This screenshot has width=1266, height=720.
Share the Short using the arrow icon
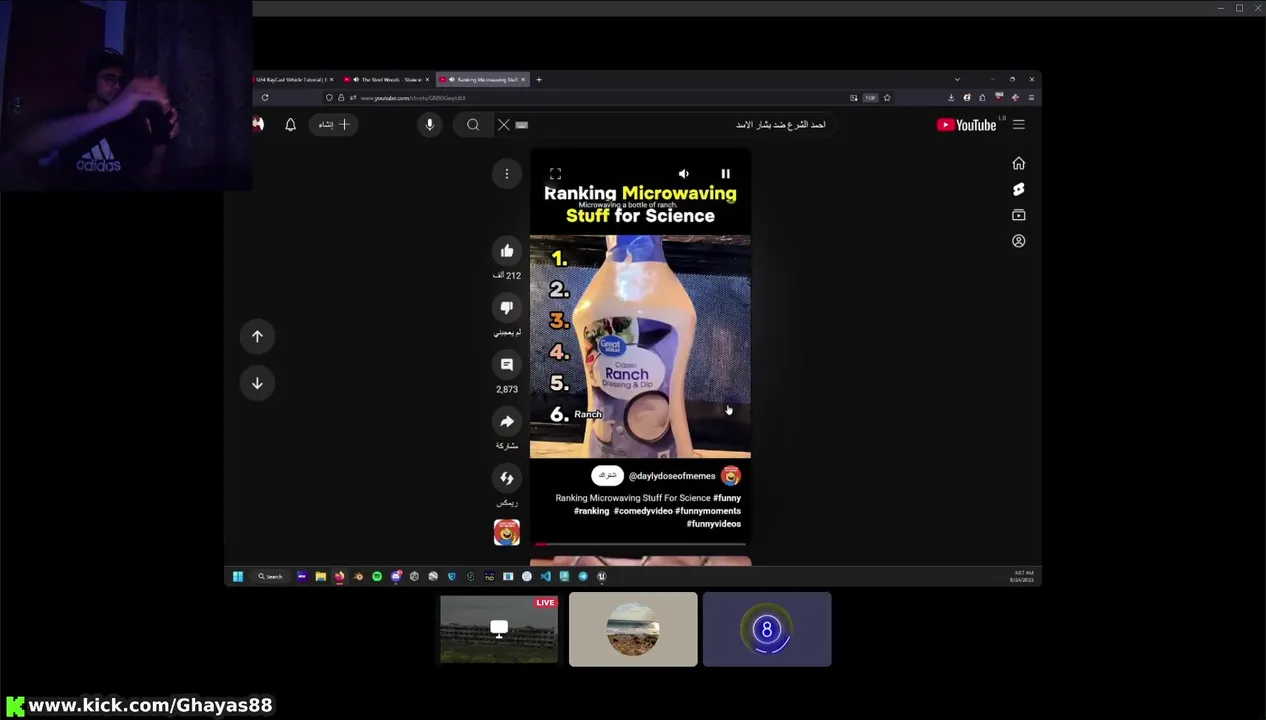point(507,422)
